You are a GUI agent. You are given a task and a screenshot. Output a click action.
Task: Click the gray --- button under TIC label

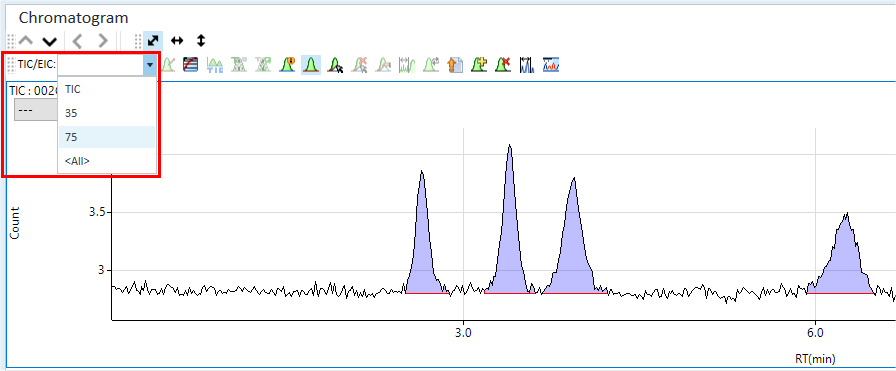(35, 110)
